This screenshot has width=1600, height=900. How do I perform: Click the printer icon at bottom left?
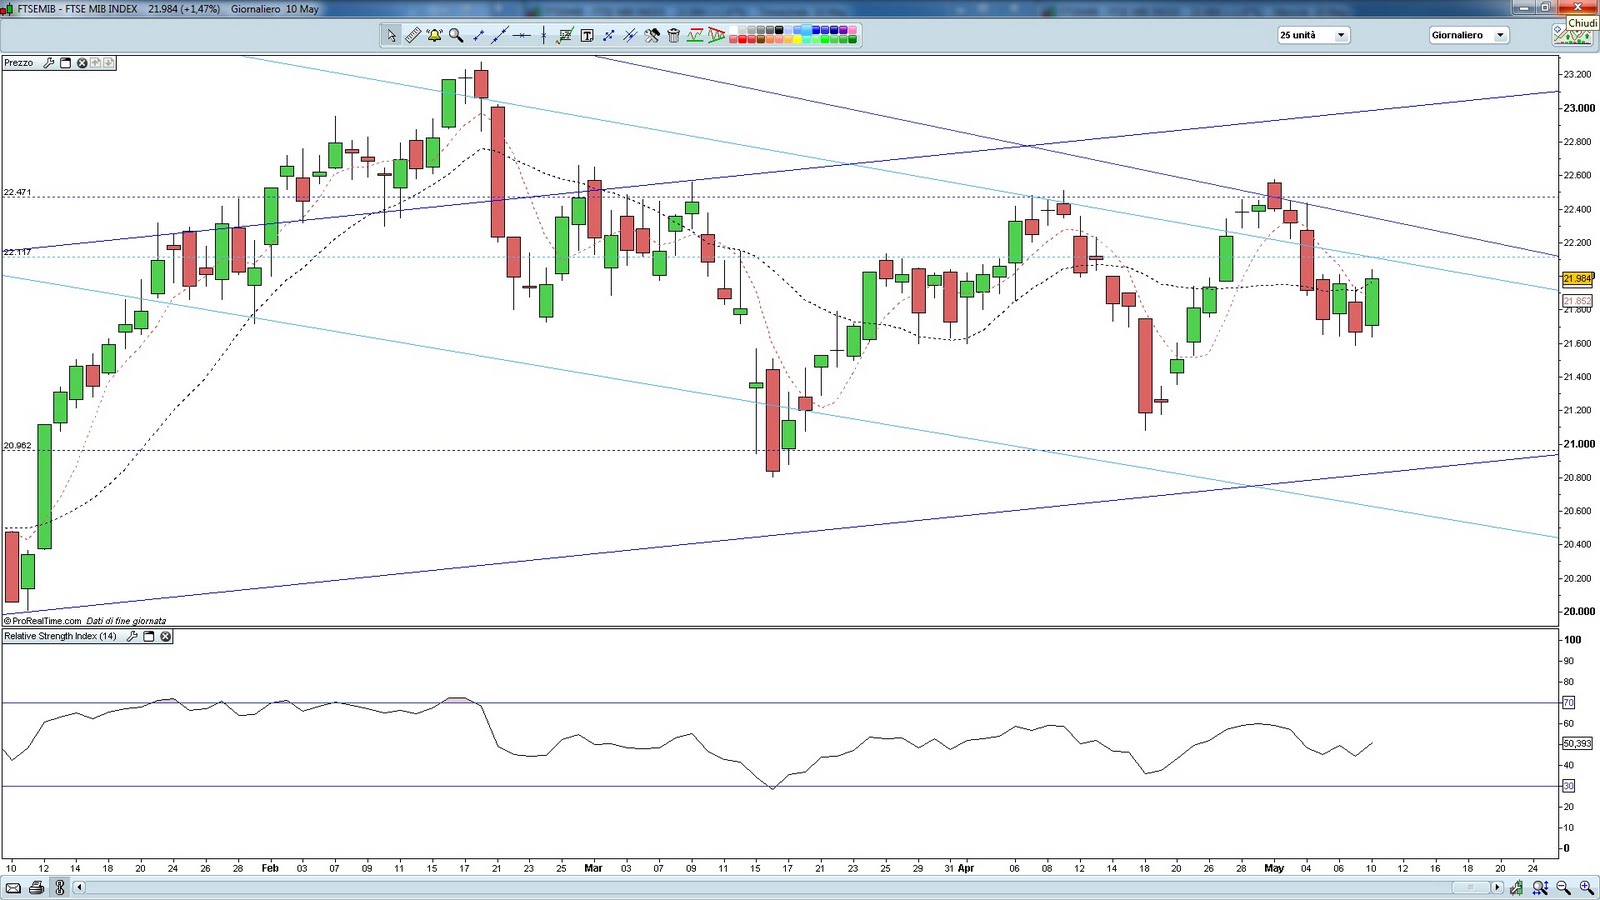tap(37, 887)
